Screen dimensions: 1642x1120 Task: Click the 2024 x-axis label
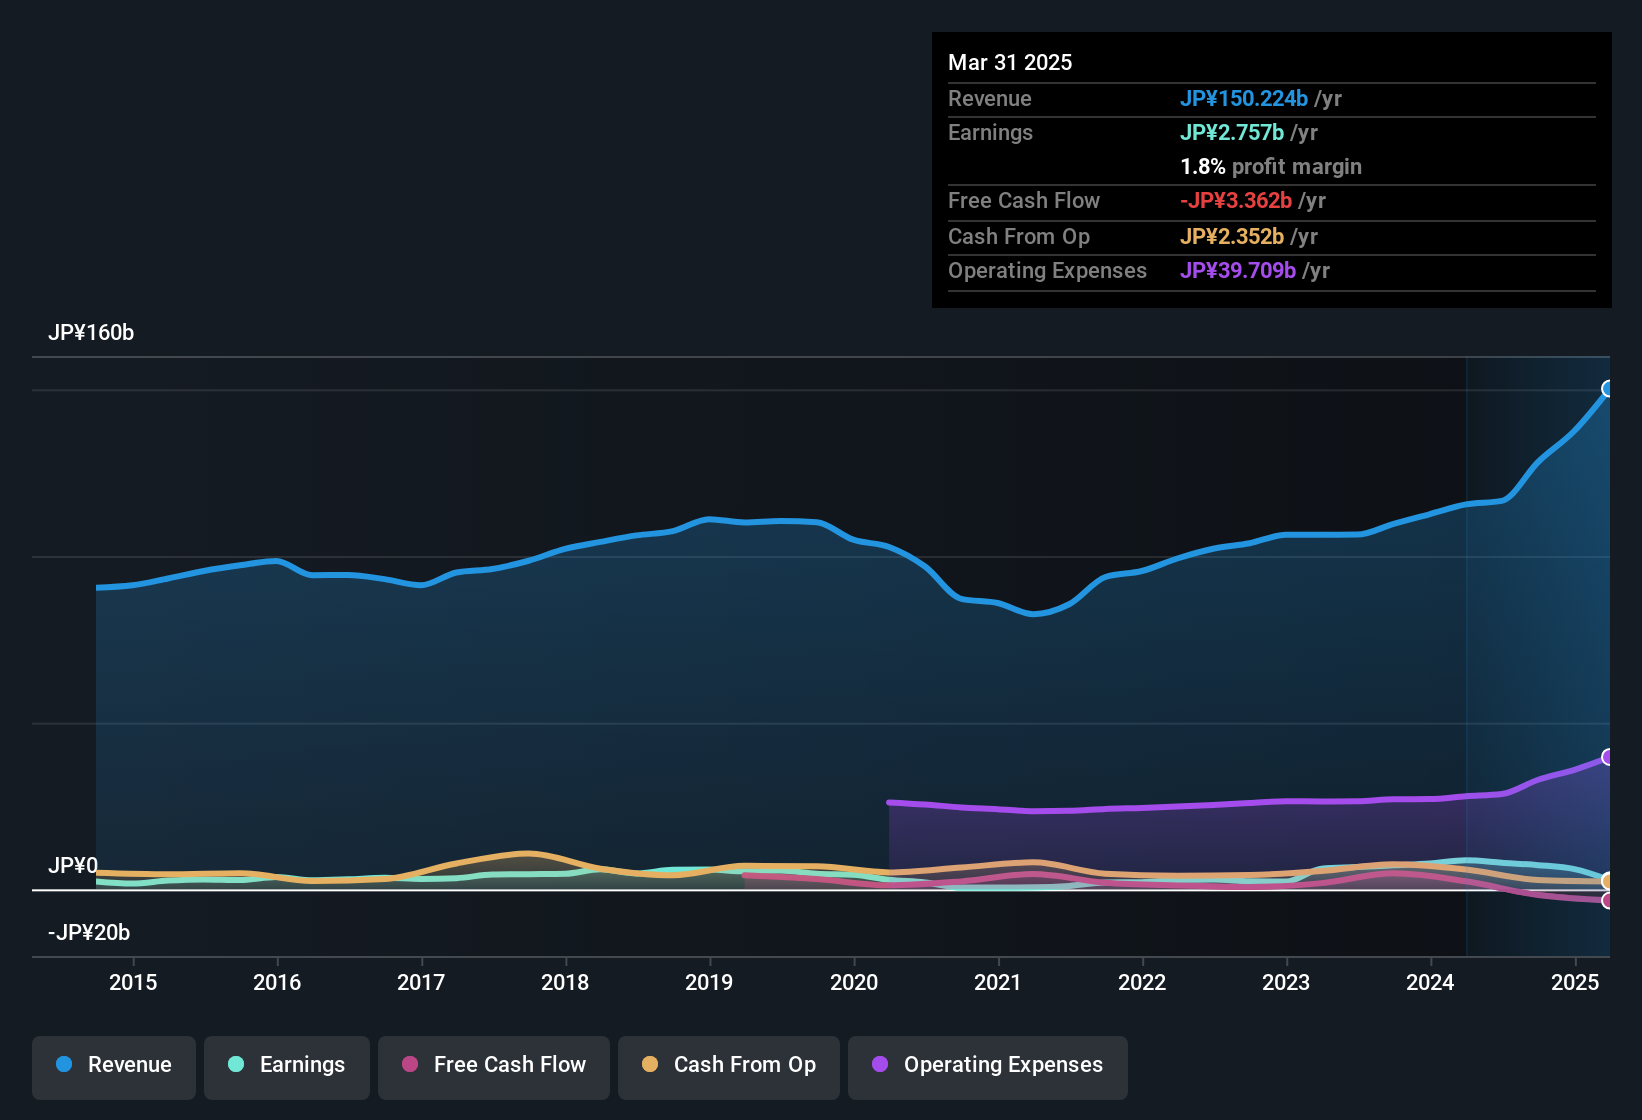[1430, 982]
